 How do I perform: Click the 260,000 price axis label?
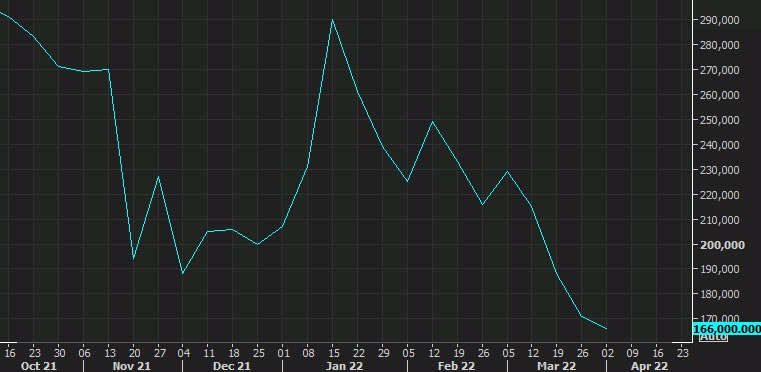click(720, 95)
